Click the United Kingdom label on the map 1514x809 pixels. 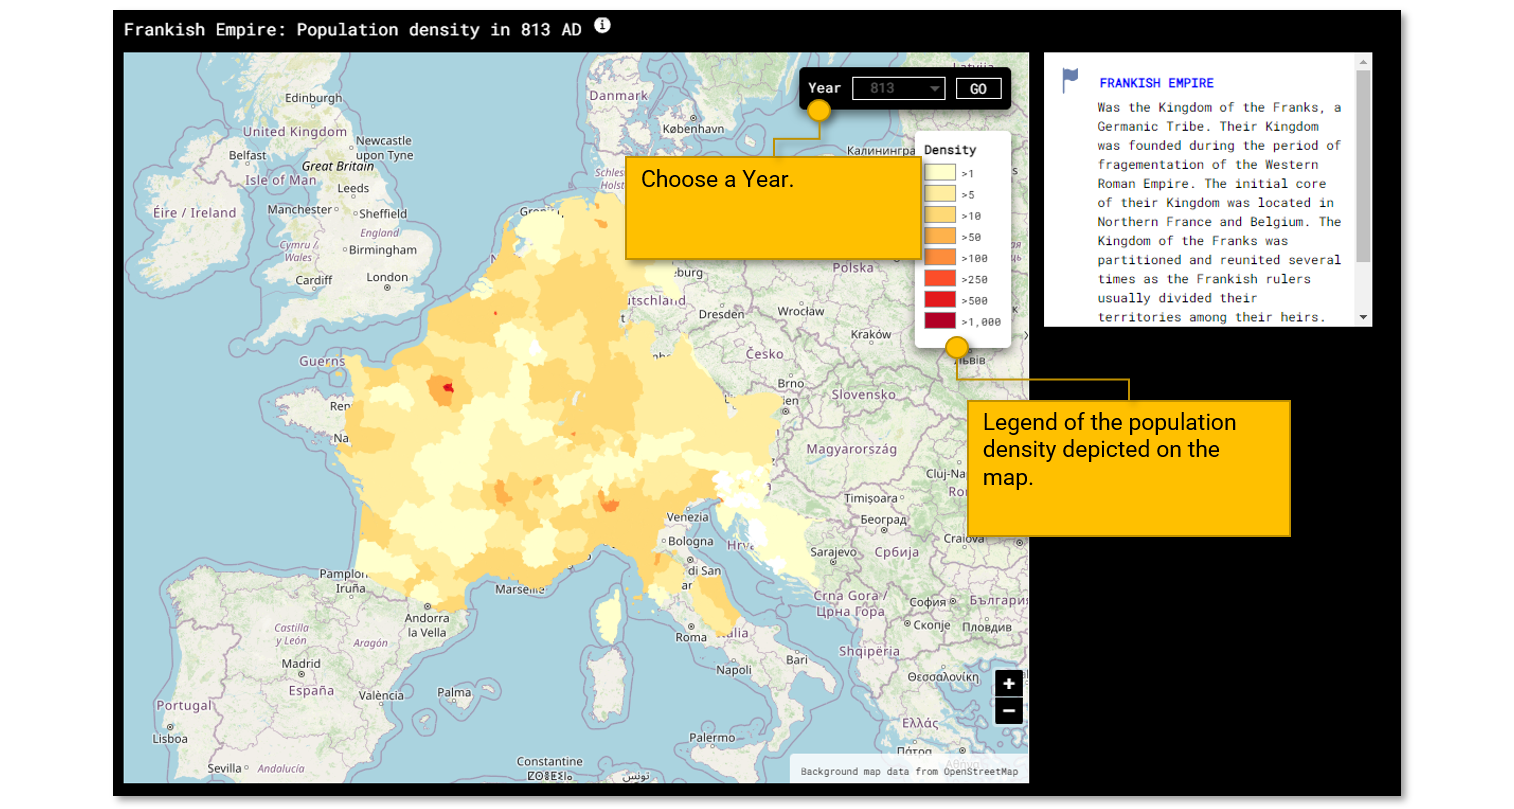tap(295, 131)
